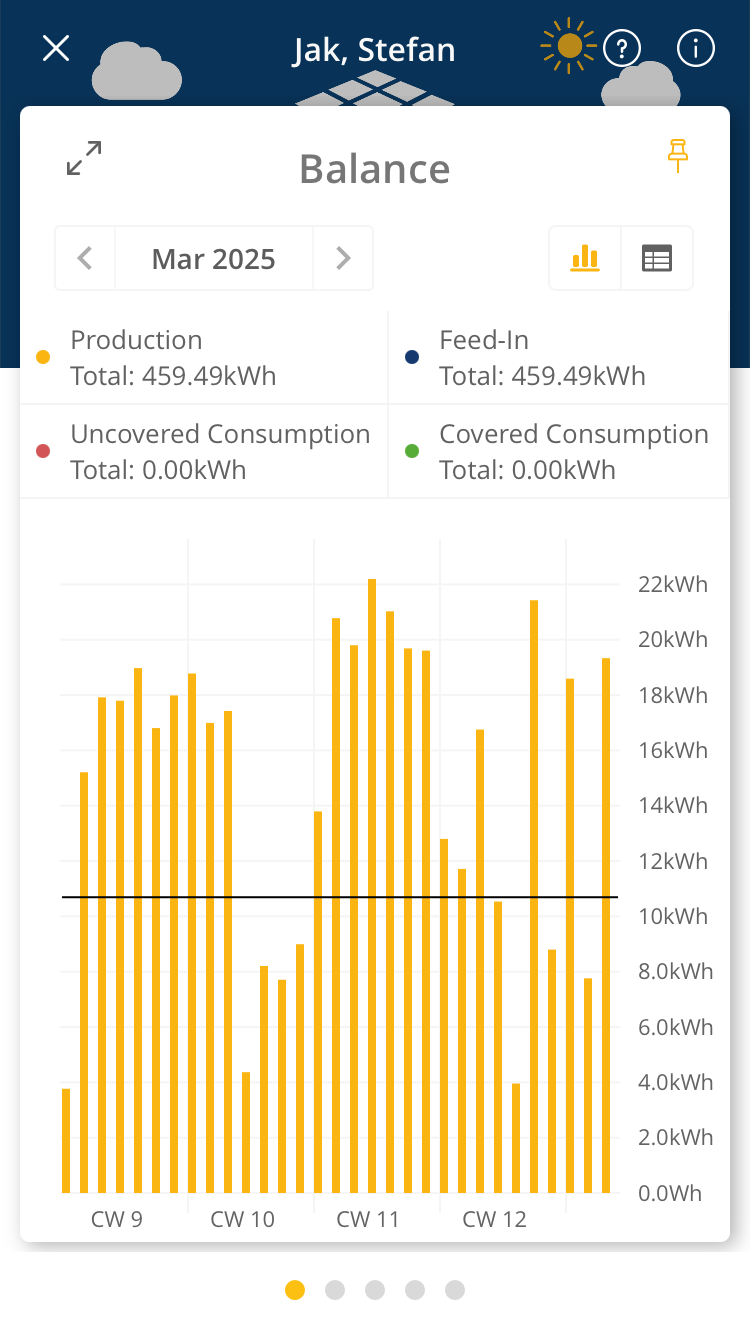Viewport: 750px width, 1334px height.
Task: Select the second page indicator dot
Action: click(335, 1290)
